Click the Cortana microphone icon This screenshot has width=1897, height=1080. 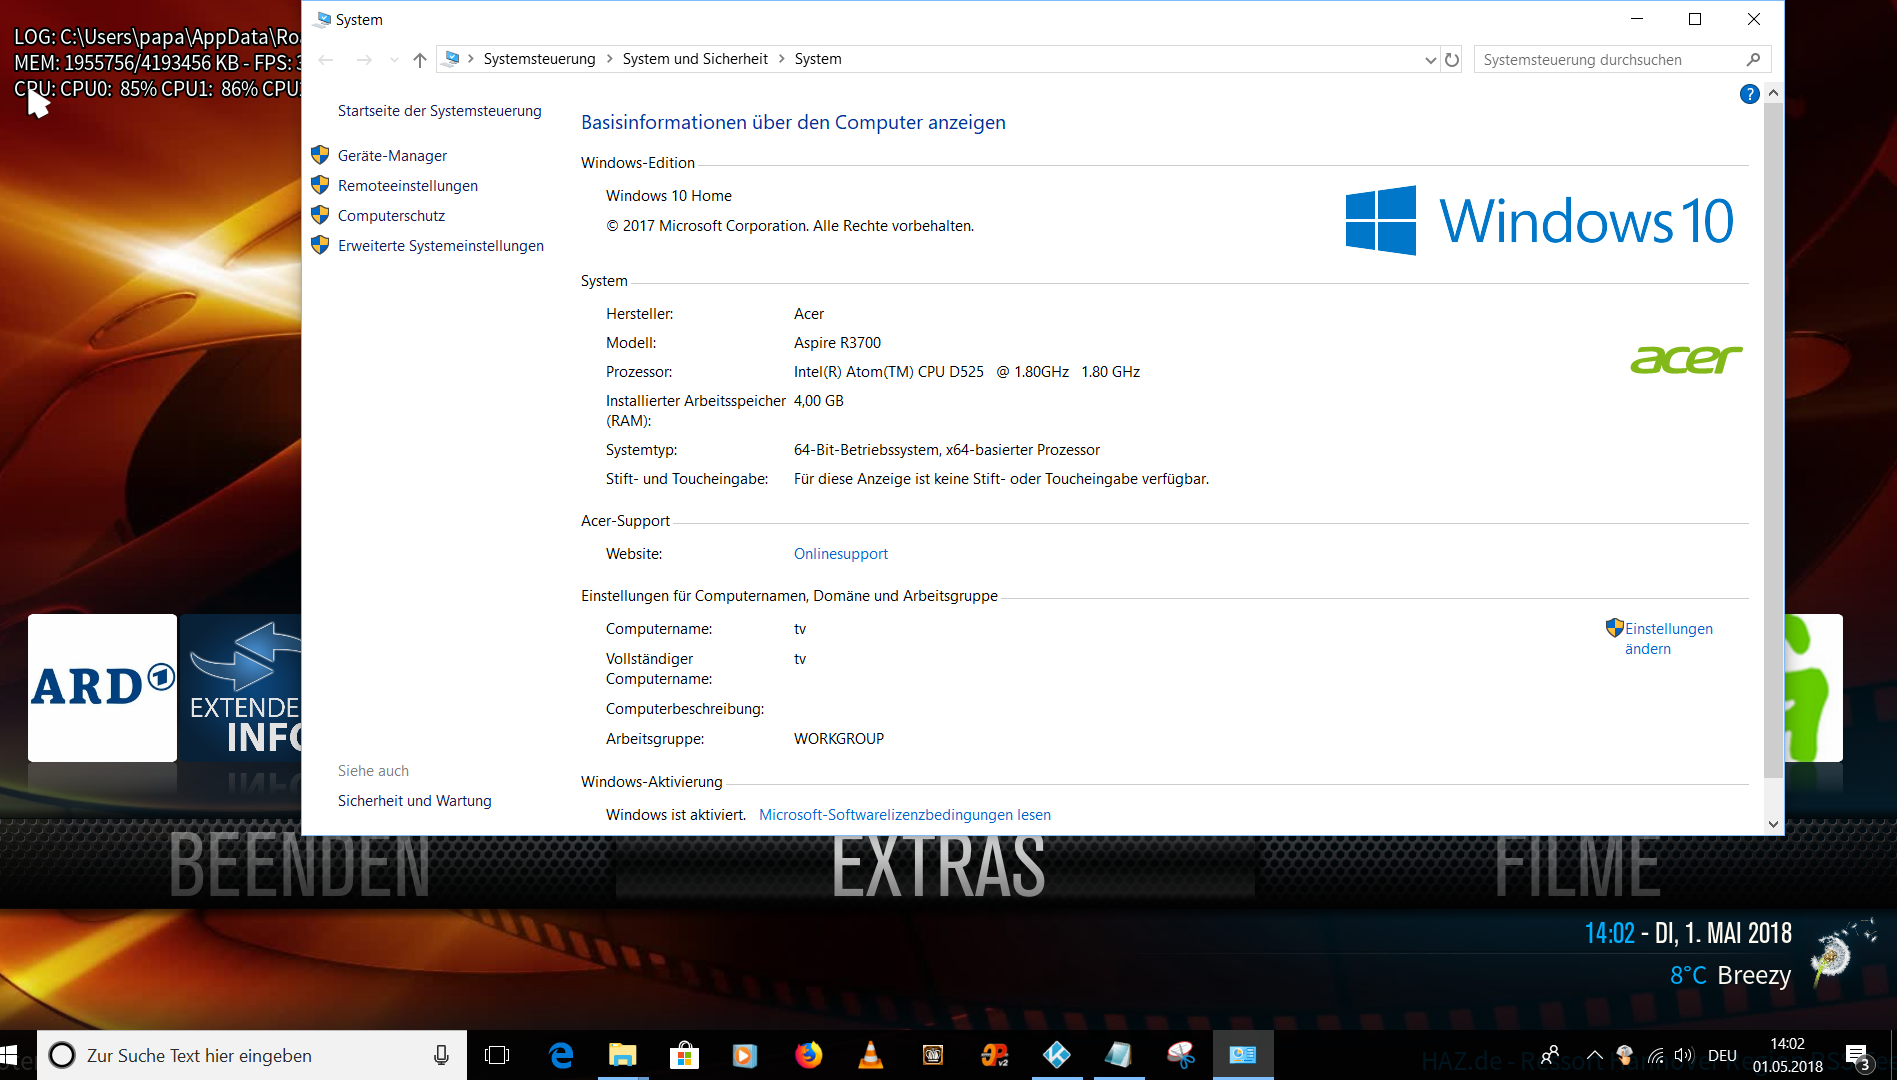pyautogui.click(x=441, y=1055)
